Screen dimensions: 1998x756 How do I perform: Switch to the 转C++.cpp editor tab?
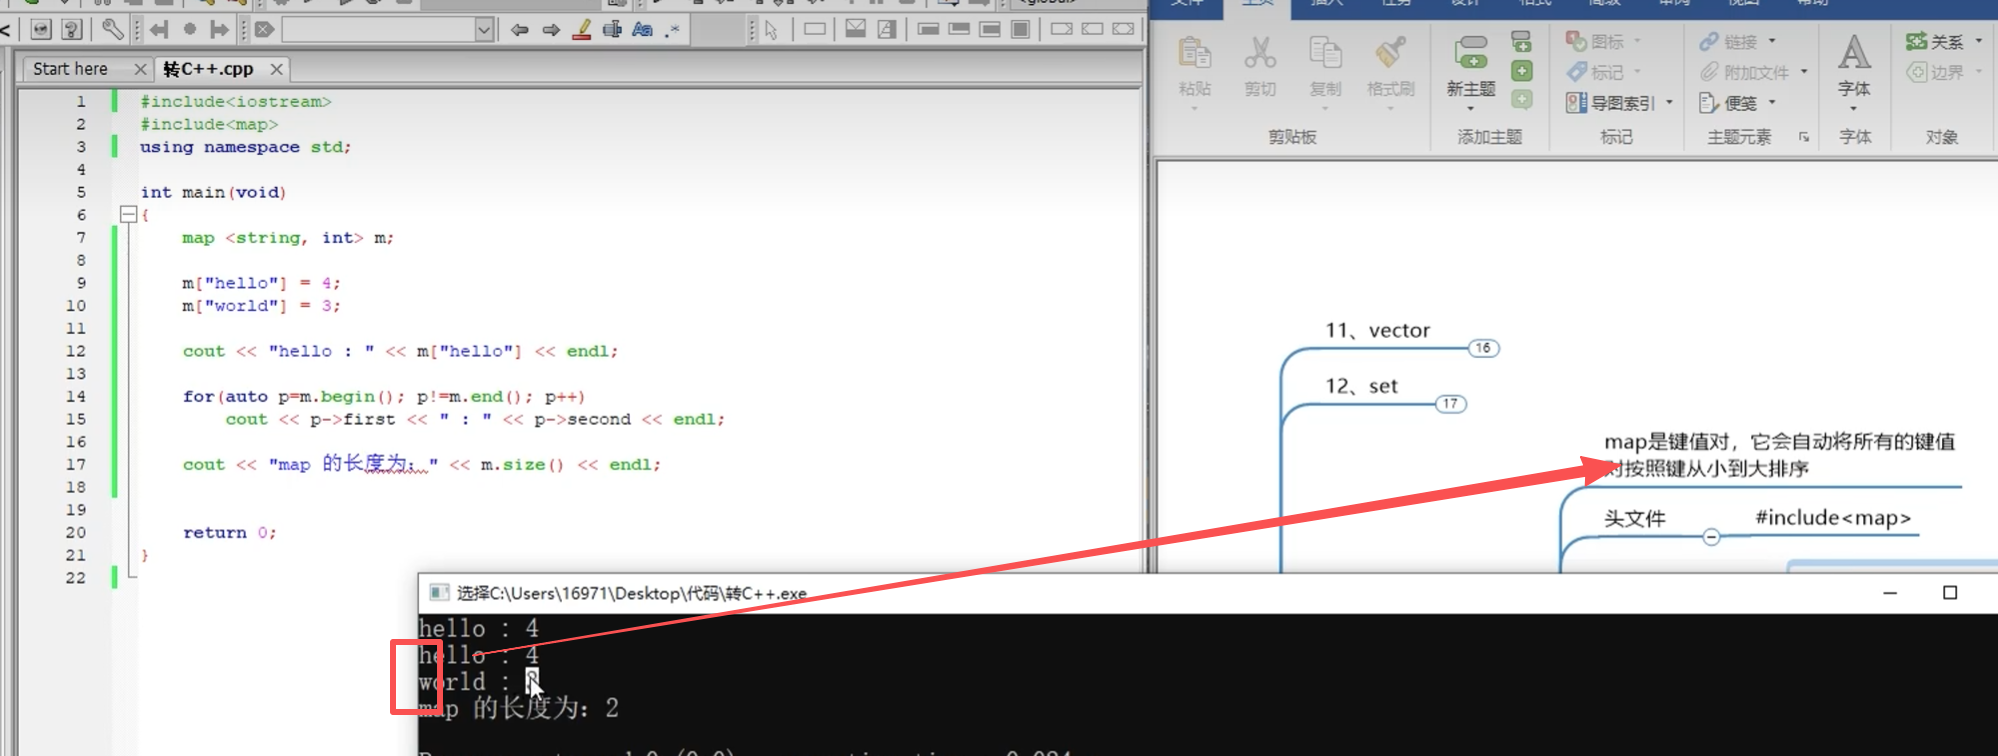click(208, 69)
